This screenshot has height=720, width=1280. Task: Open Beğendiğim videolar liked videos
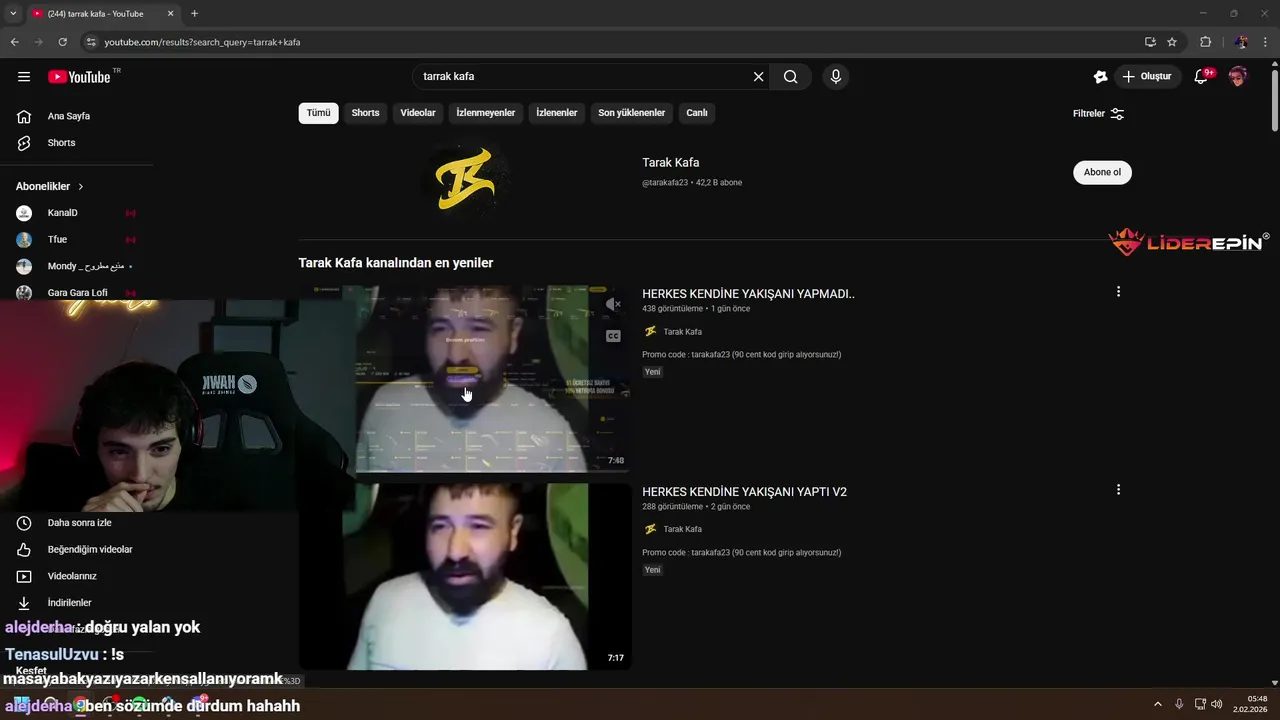(x=89, y=549)
